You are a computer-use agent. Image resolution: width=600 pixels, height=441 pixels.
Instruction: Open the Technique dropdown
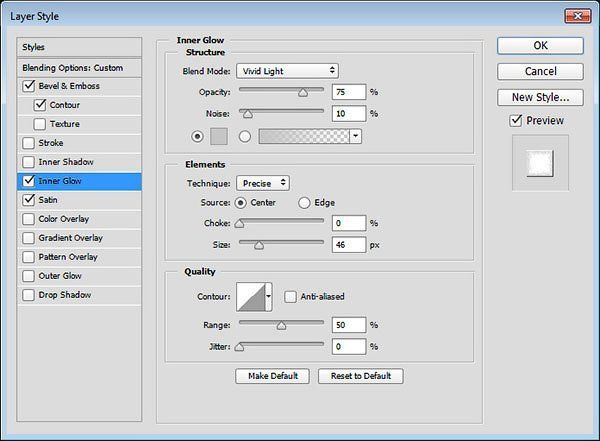click(263, 183)
